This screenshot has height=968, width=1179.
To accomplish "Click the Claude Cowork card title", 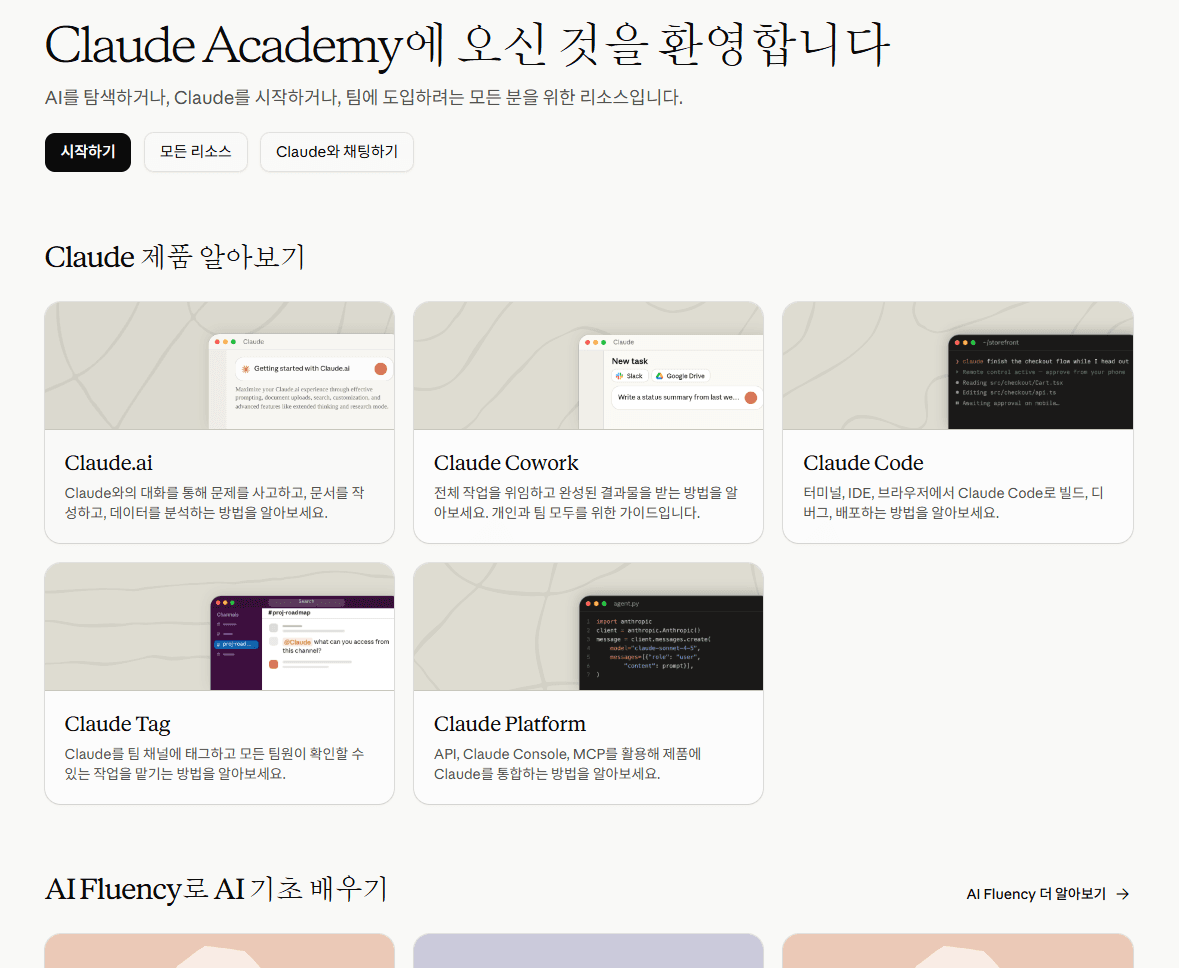I will pos(506,463).
